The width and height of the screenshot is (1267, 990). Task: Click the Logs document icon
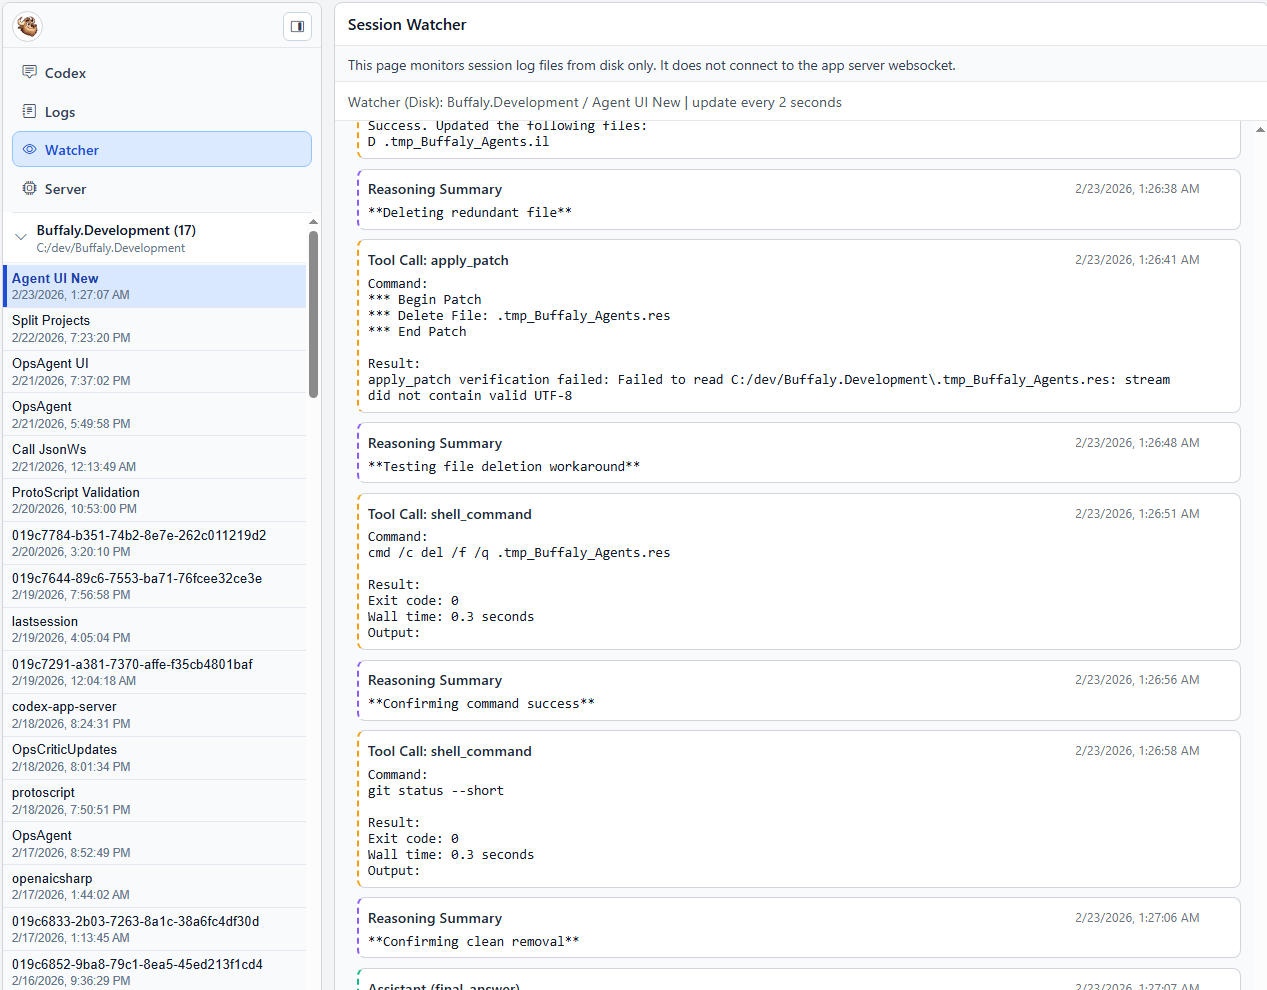[30, 111]
